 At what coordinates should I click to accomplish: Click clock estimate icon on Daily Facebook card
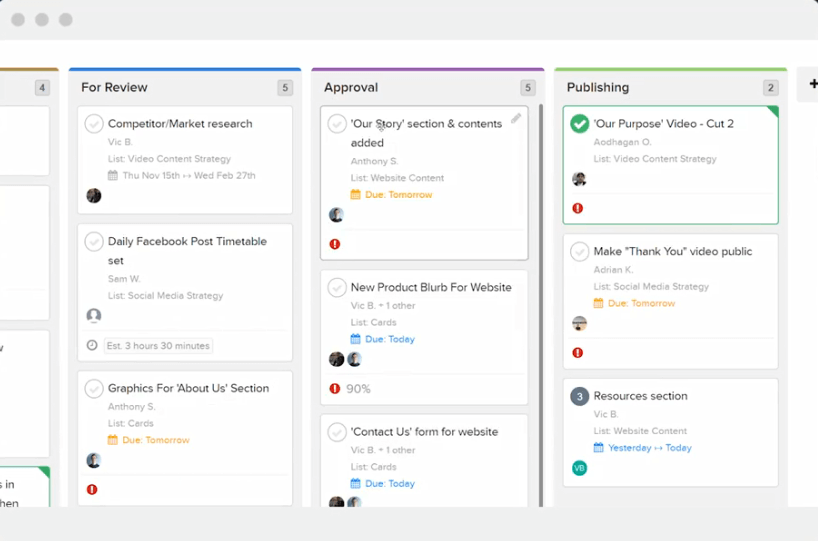pos(93,346)
